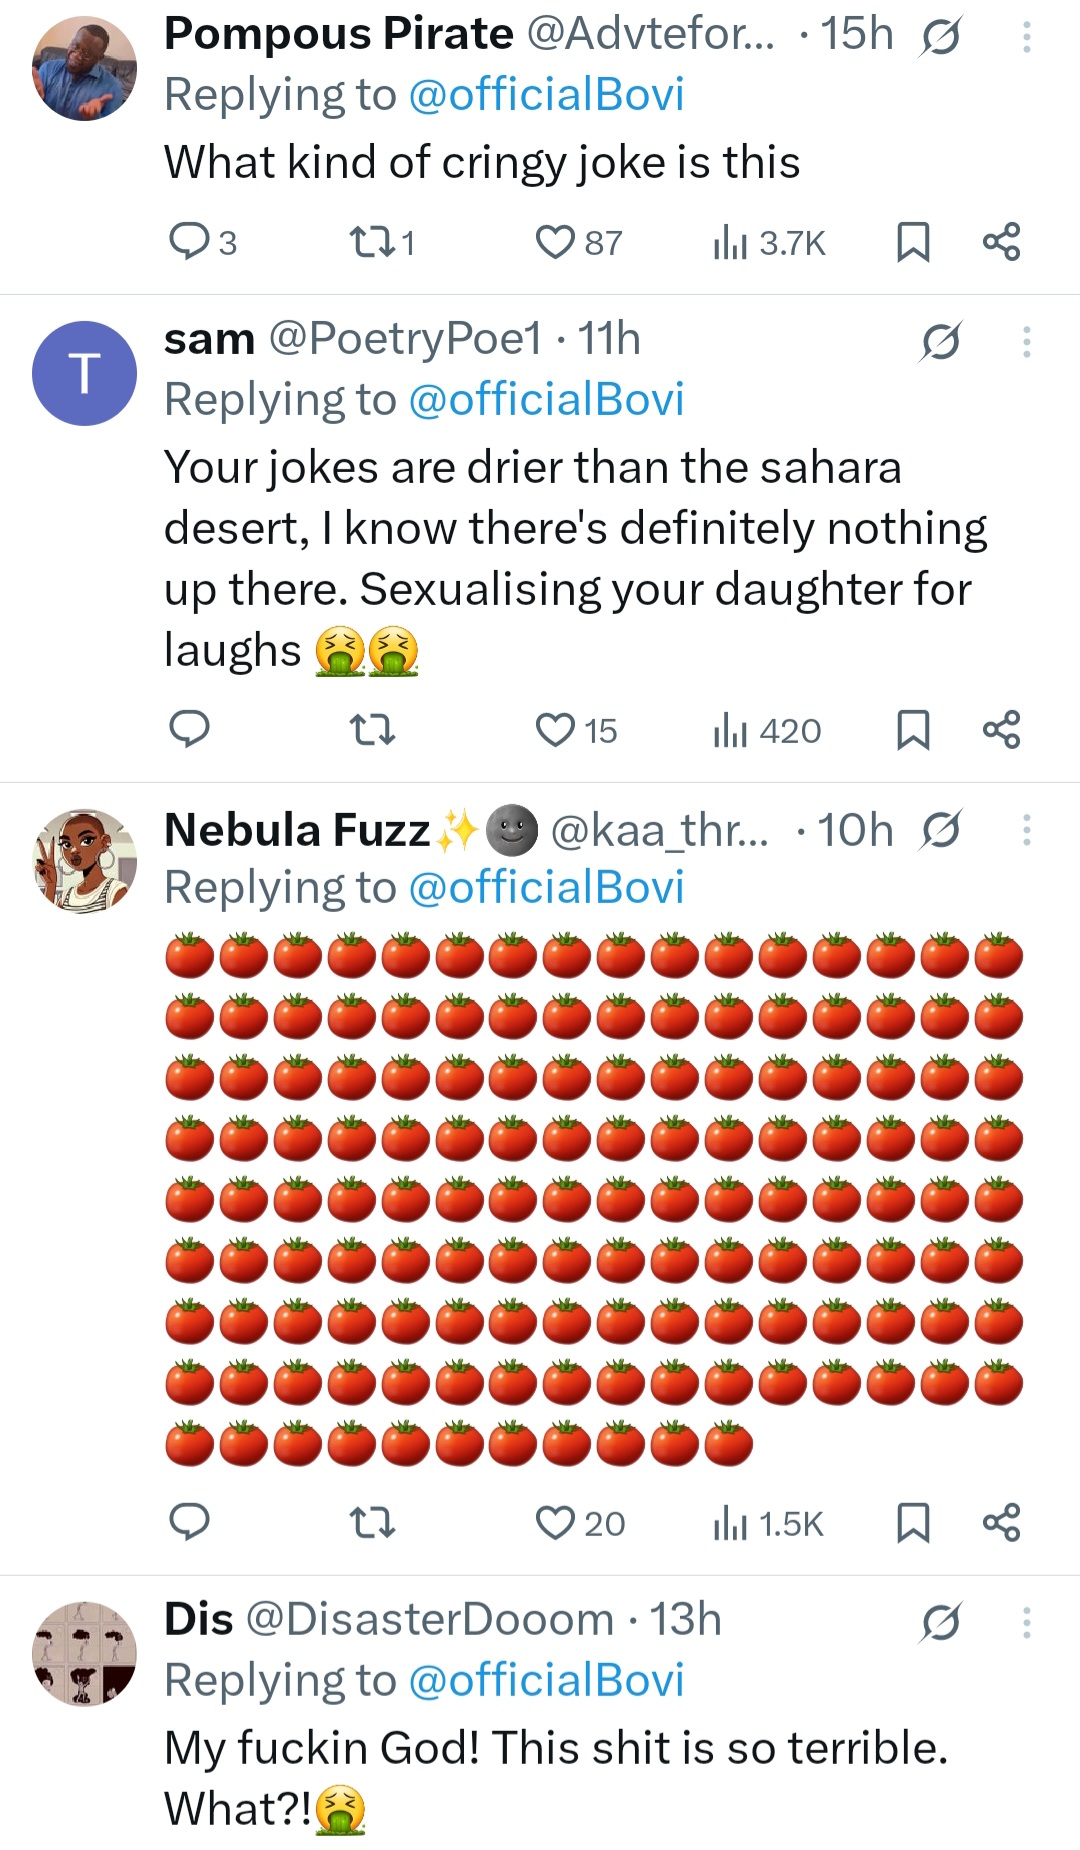Open more options on sam's tweet

click(x=1026, y=342)
